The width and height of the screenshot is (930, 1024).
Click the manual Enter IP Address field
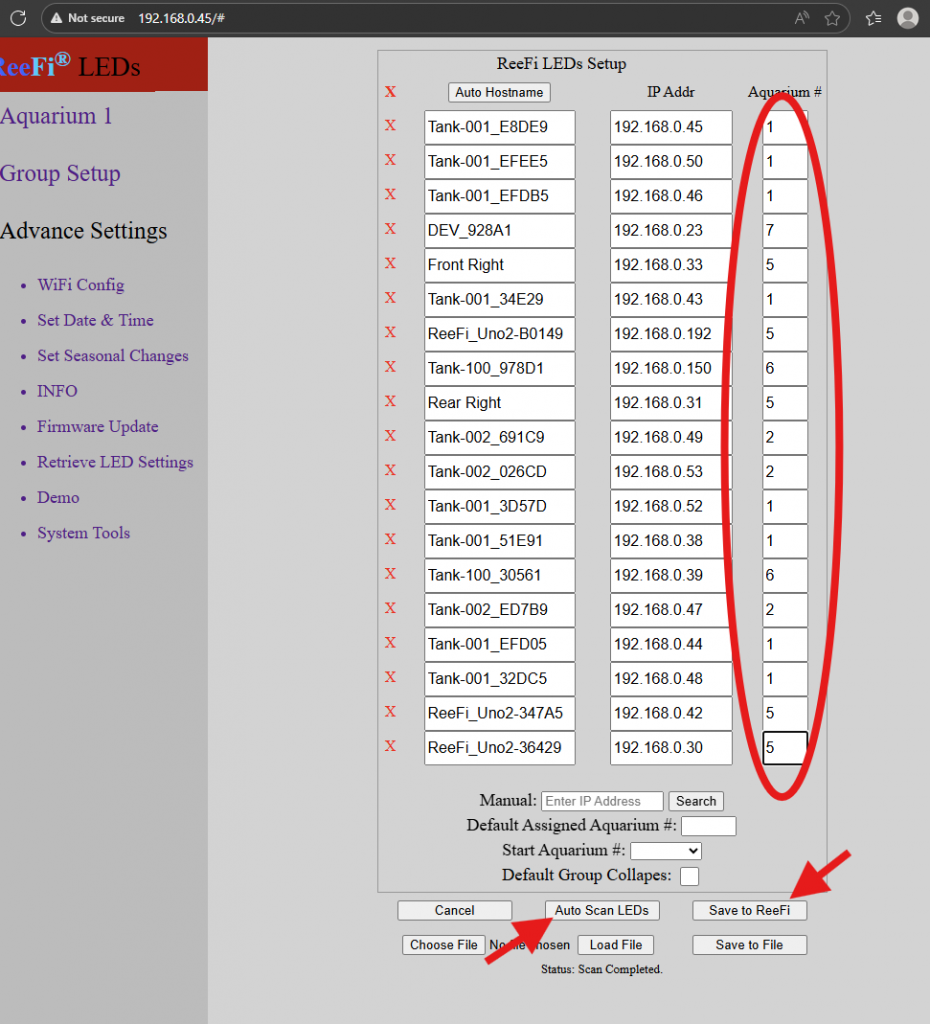point(602,801)
